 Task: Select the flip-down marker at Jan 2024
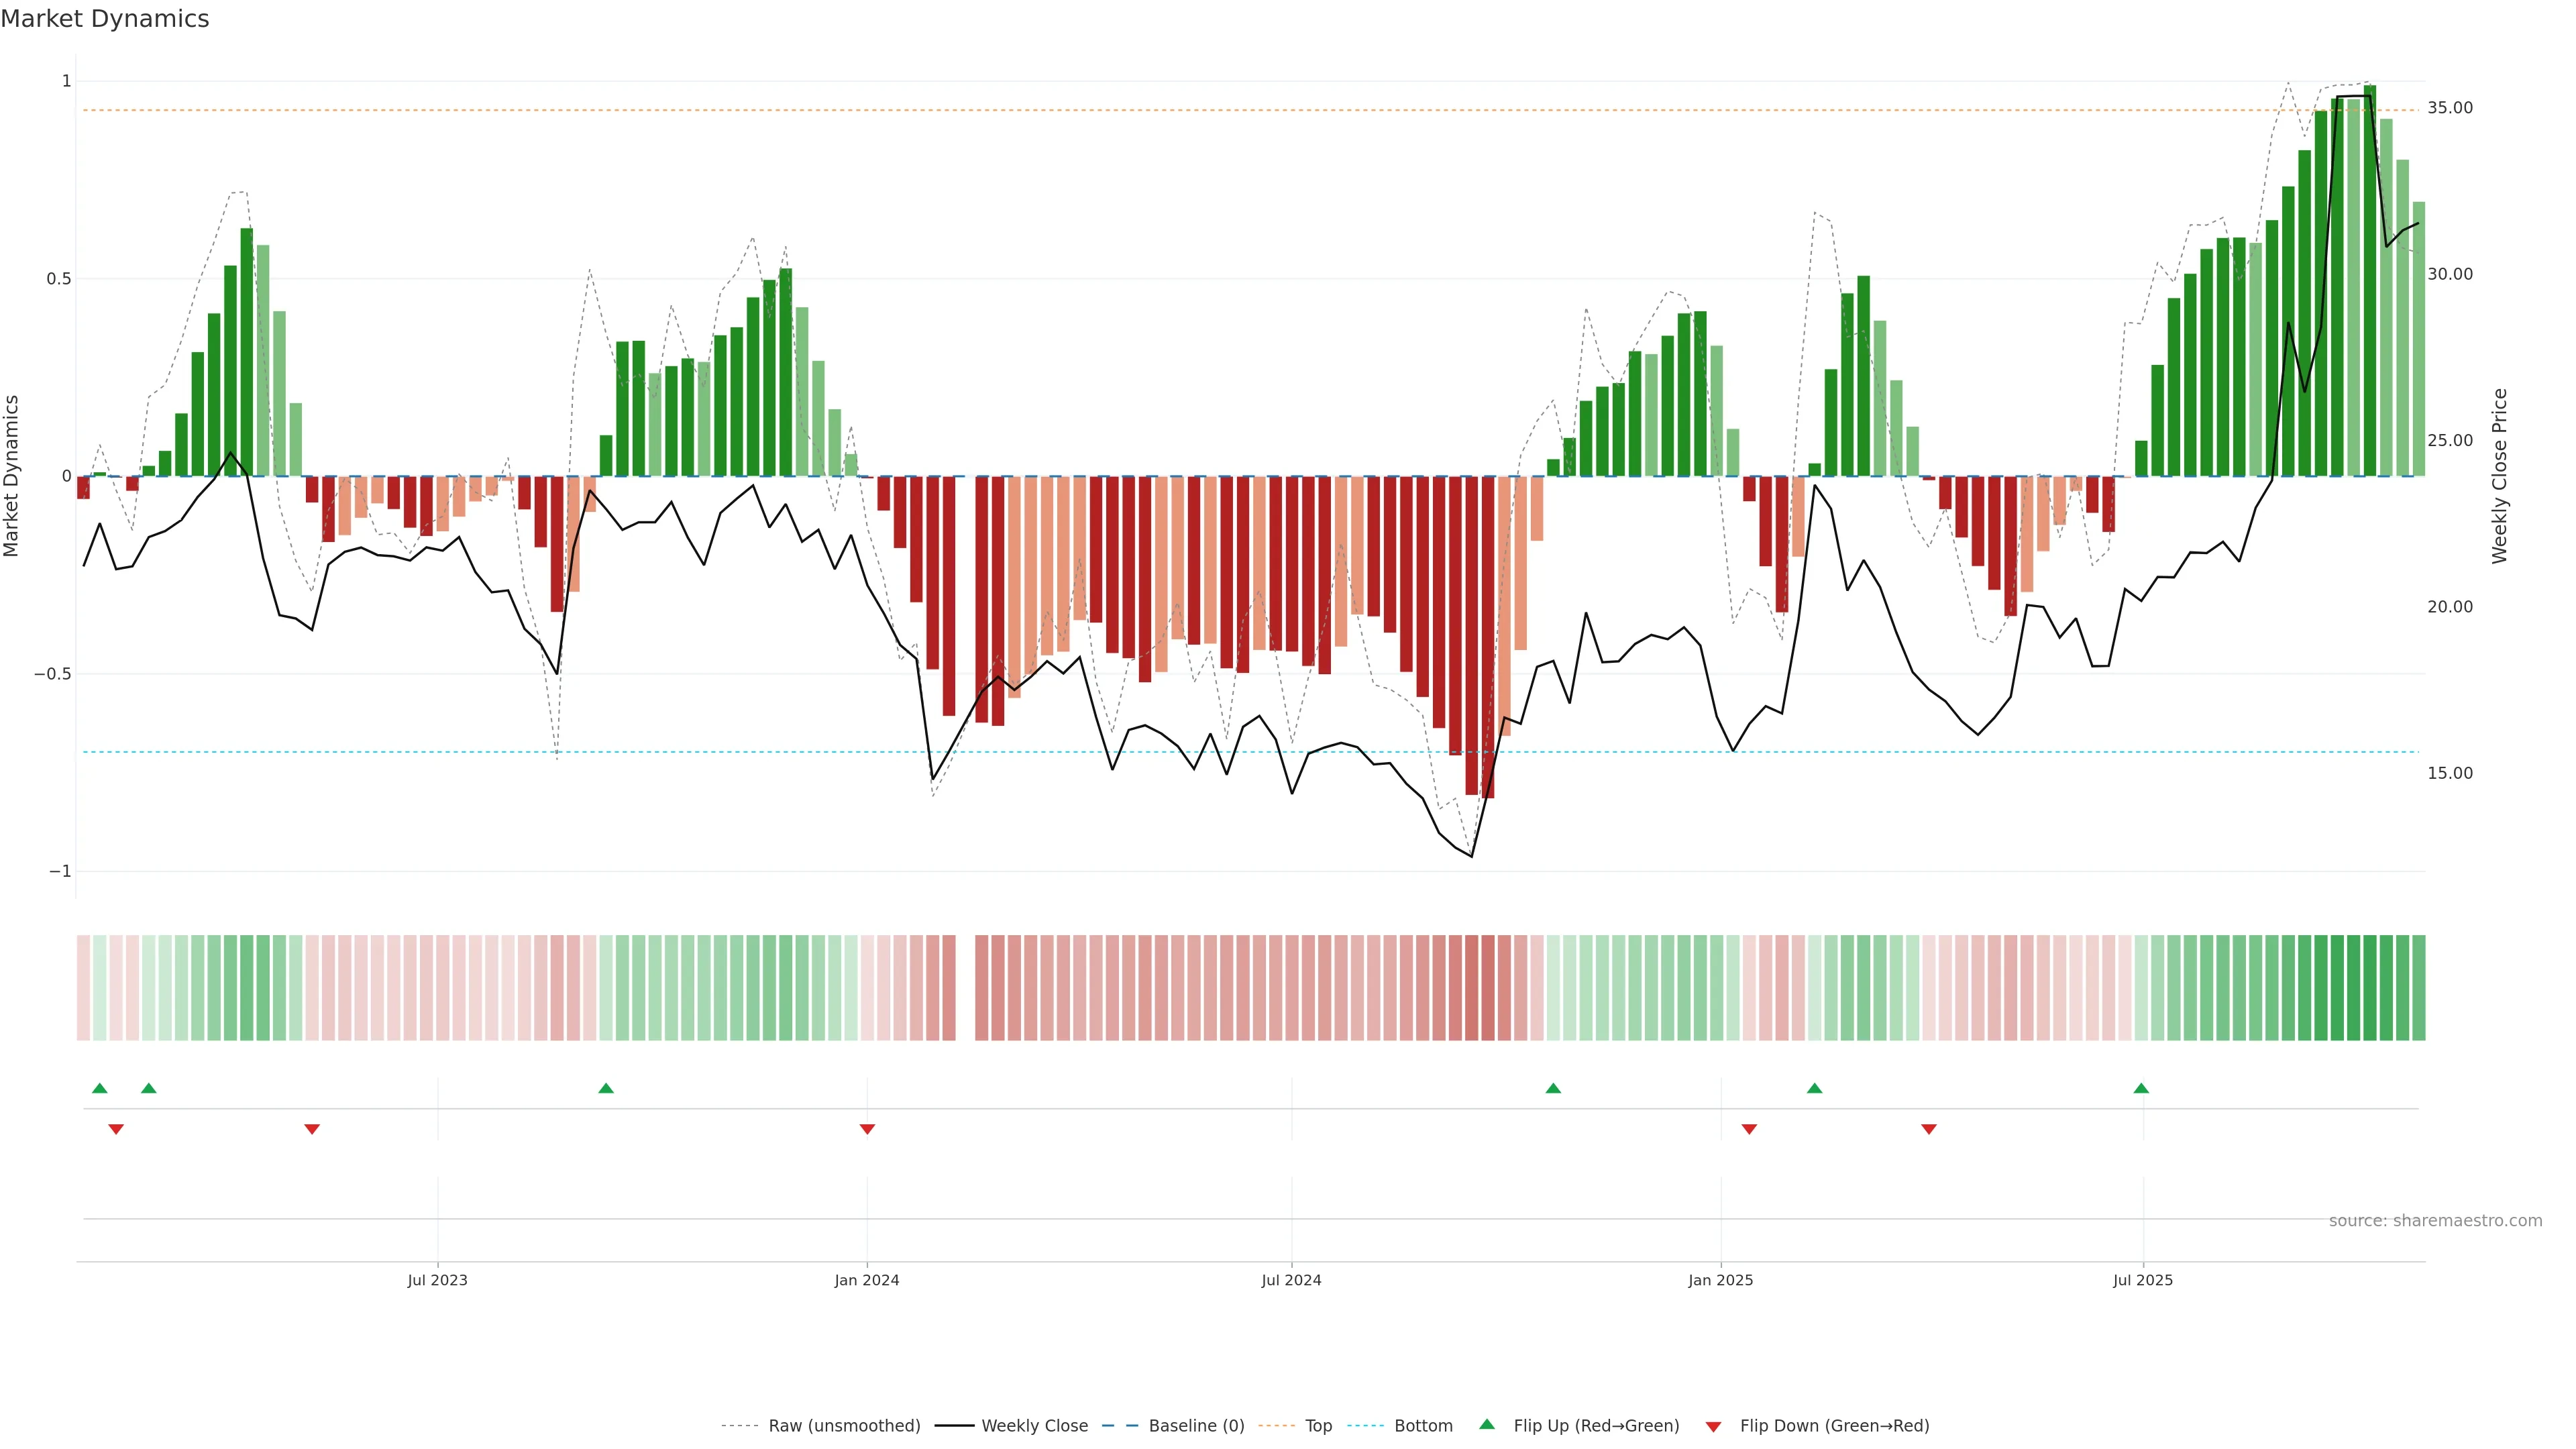coord(867,1129)
